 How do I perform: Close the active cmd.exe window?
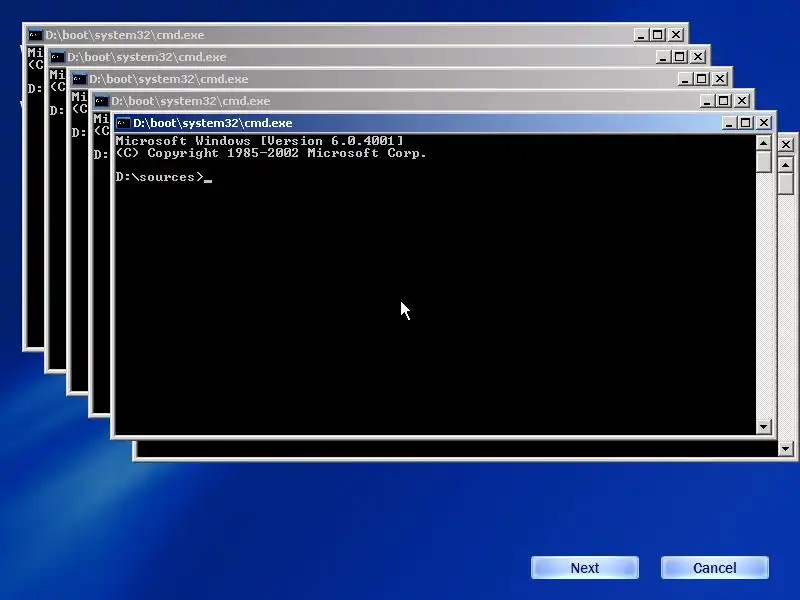pyautogui.click(x=764, y=123)
